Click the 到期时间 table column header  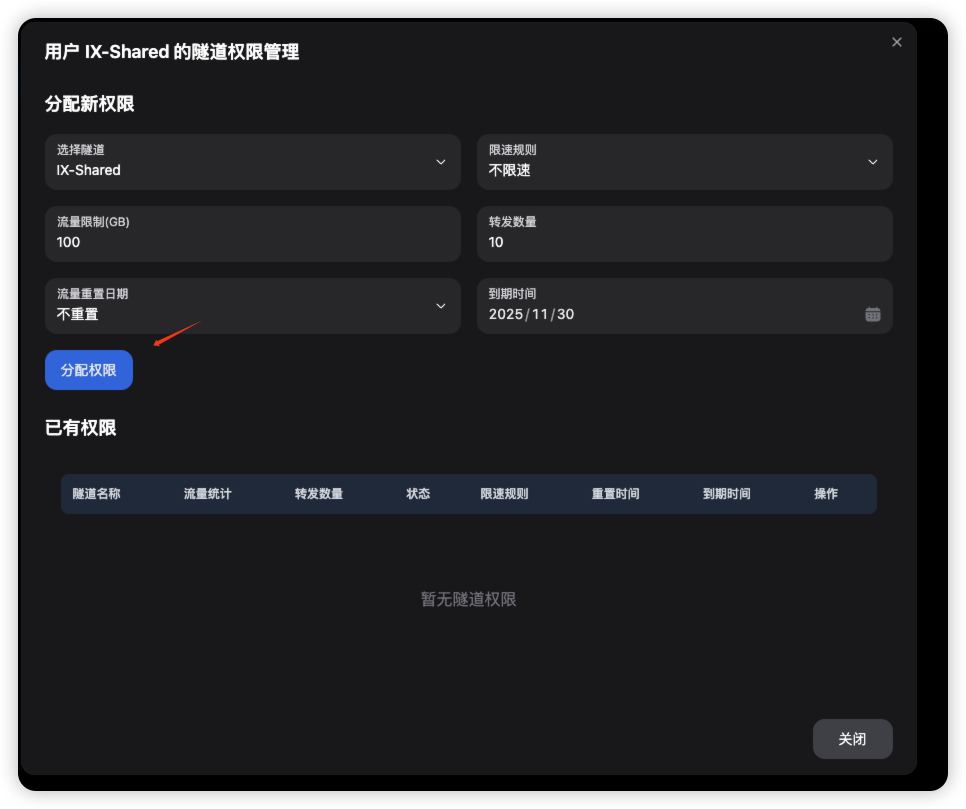[726, 494]
